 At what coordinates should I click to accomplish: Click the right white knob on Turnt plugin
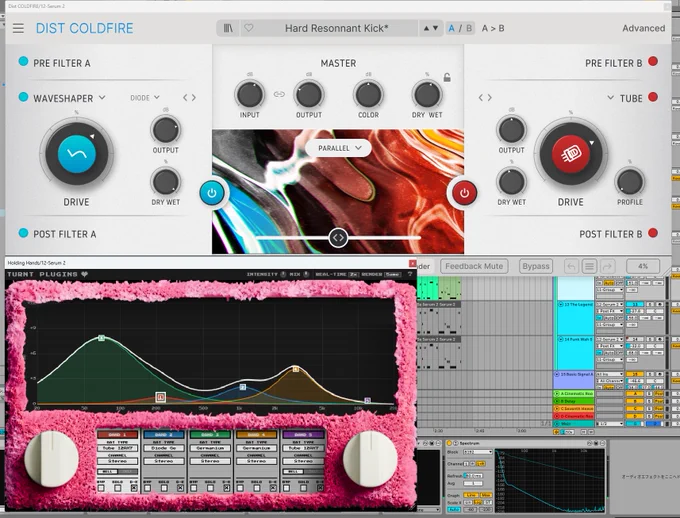(x=370, y=459)
